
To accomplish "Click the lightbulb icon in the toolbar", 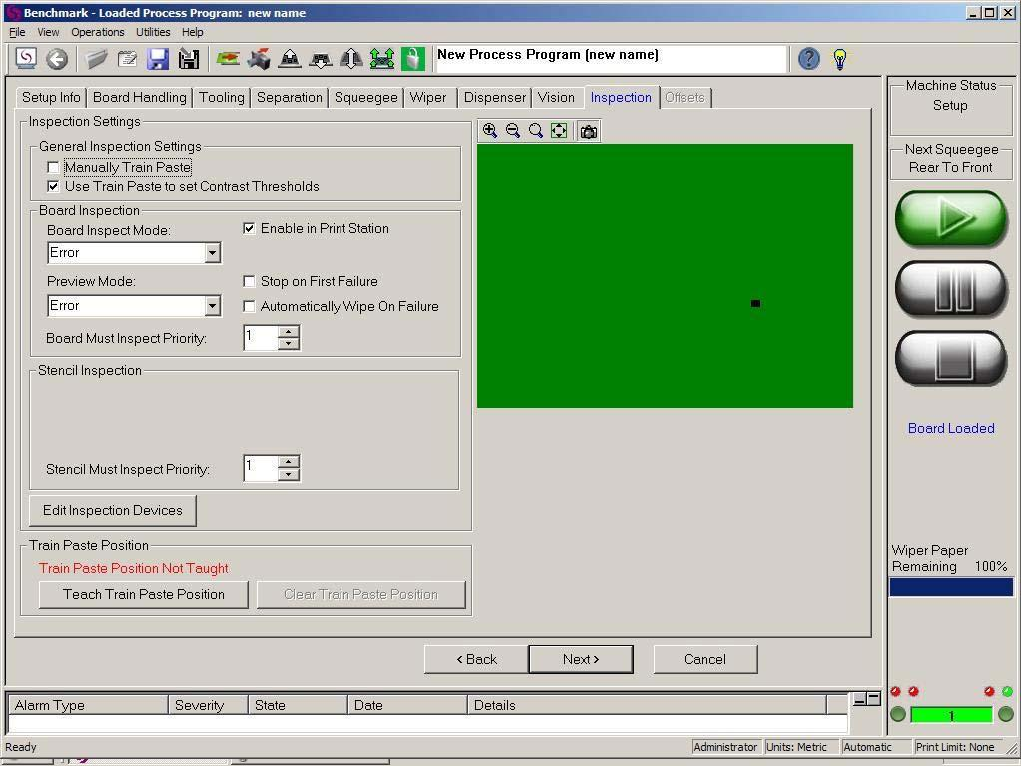I will (840, 59).
